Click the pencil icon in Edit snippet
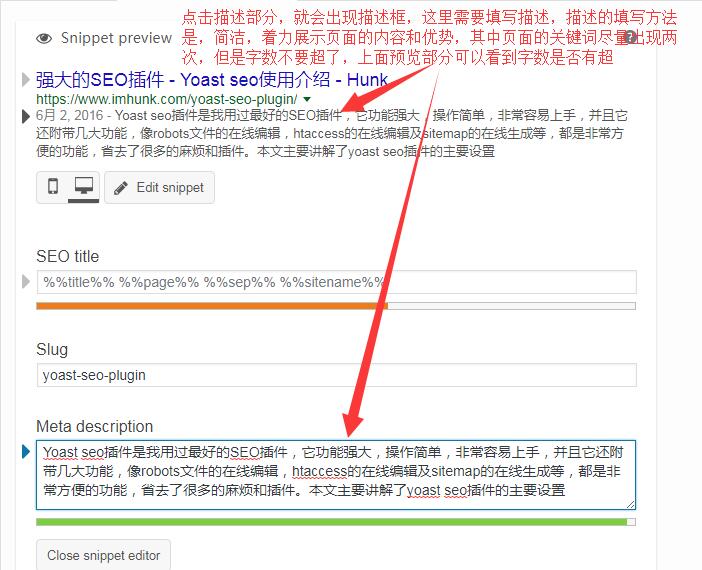This screenshot has height=570, width=702. tap(121, 188)
